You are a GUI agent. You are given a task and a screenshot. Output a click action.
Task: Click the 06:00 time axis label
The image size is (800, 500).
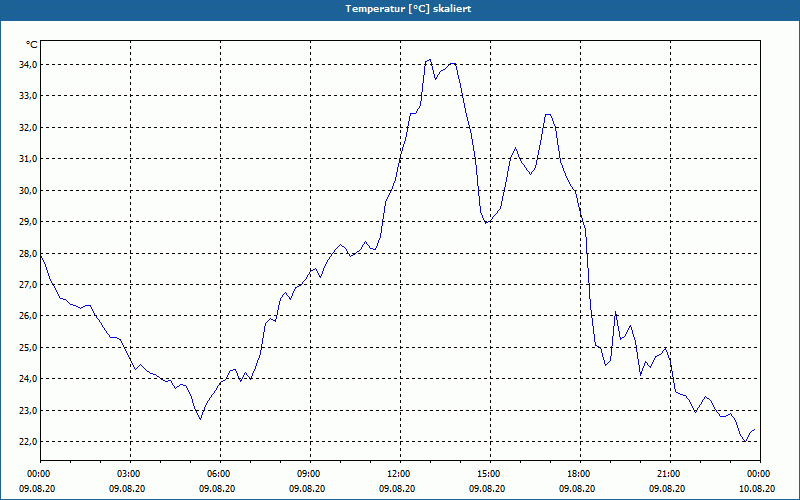220,474
